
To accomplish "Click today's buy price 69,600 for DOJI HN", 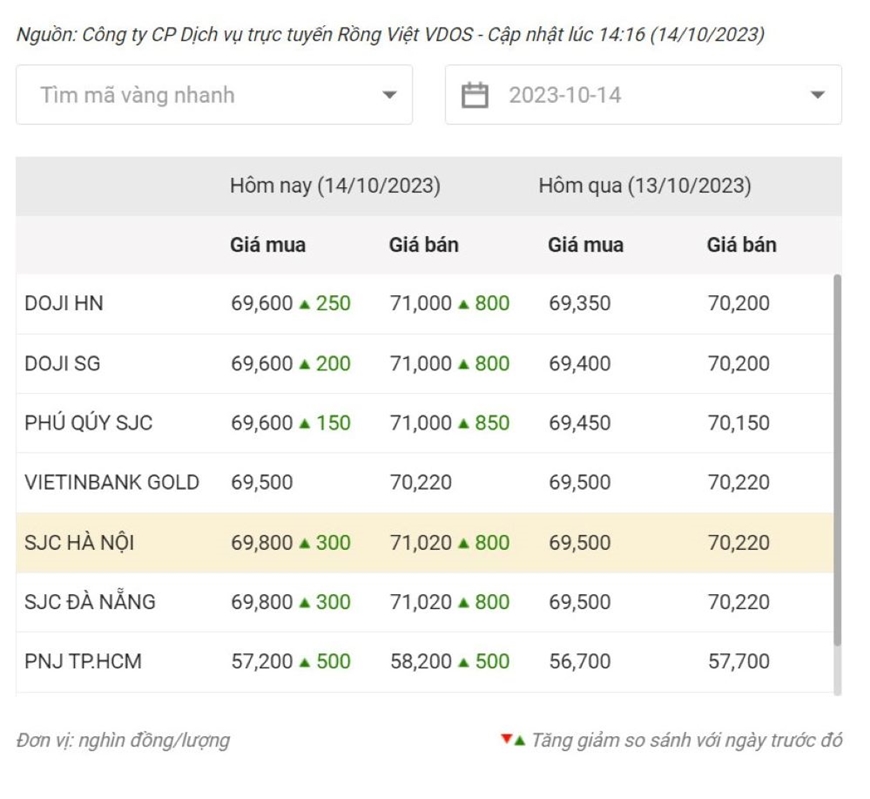I will click(262, 304).
